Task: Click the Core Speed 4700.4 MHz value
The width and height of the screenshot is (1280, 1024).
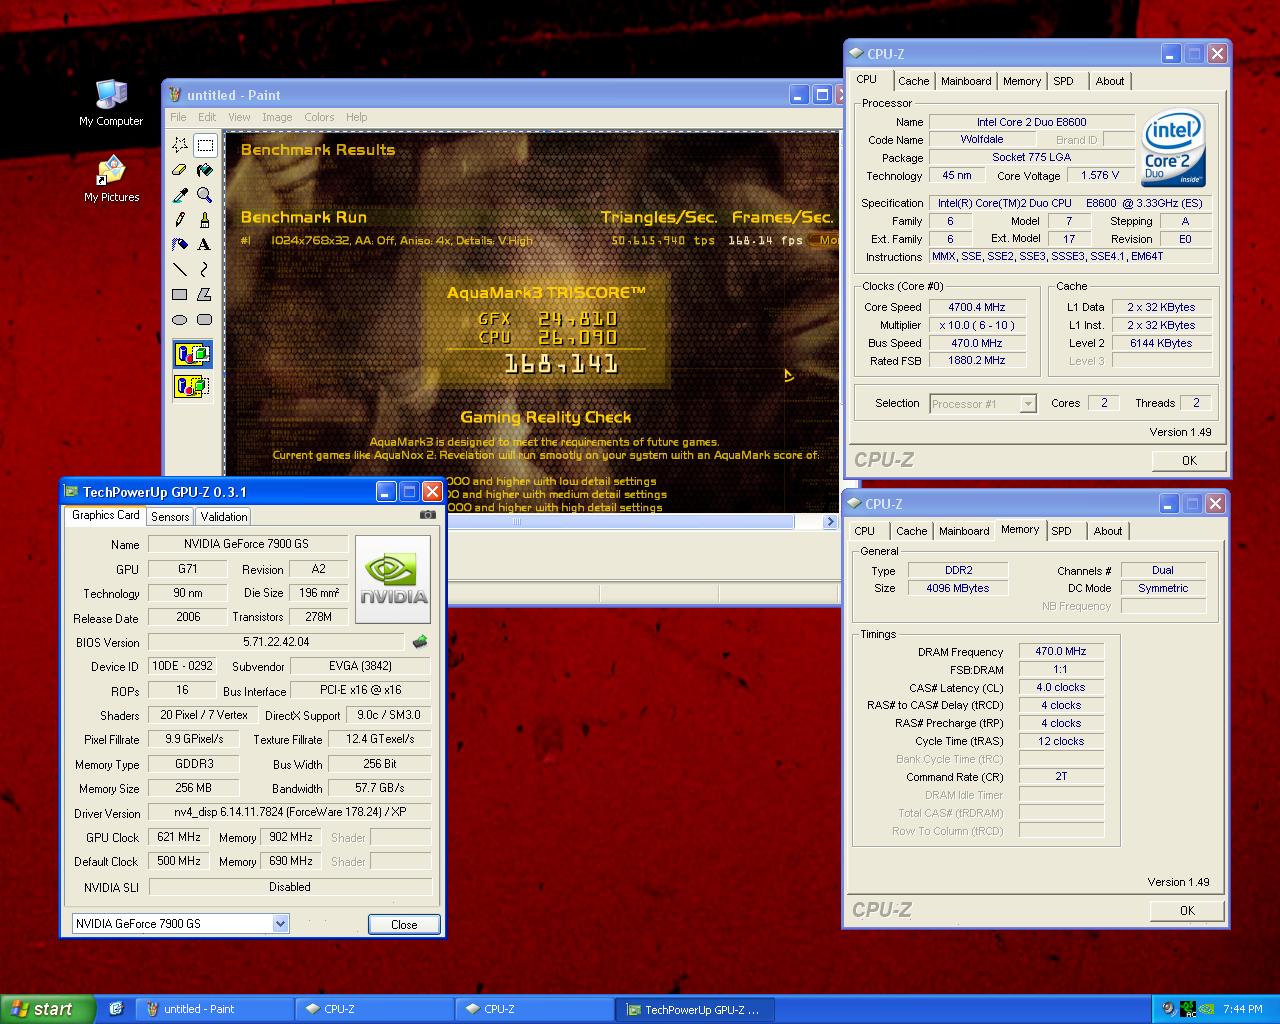Action: click(x=978, y=307)
